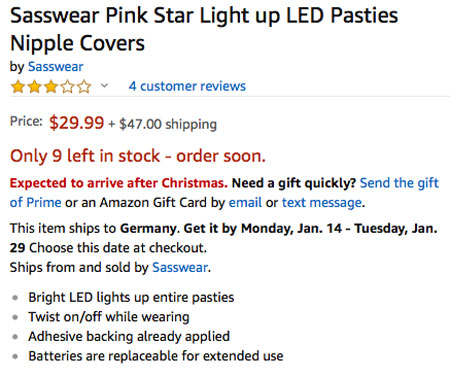Image resolution: width=450 pixels, height=377 pixels.
Task: Click the third filled gold star
Action: click(51, 87)
